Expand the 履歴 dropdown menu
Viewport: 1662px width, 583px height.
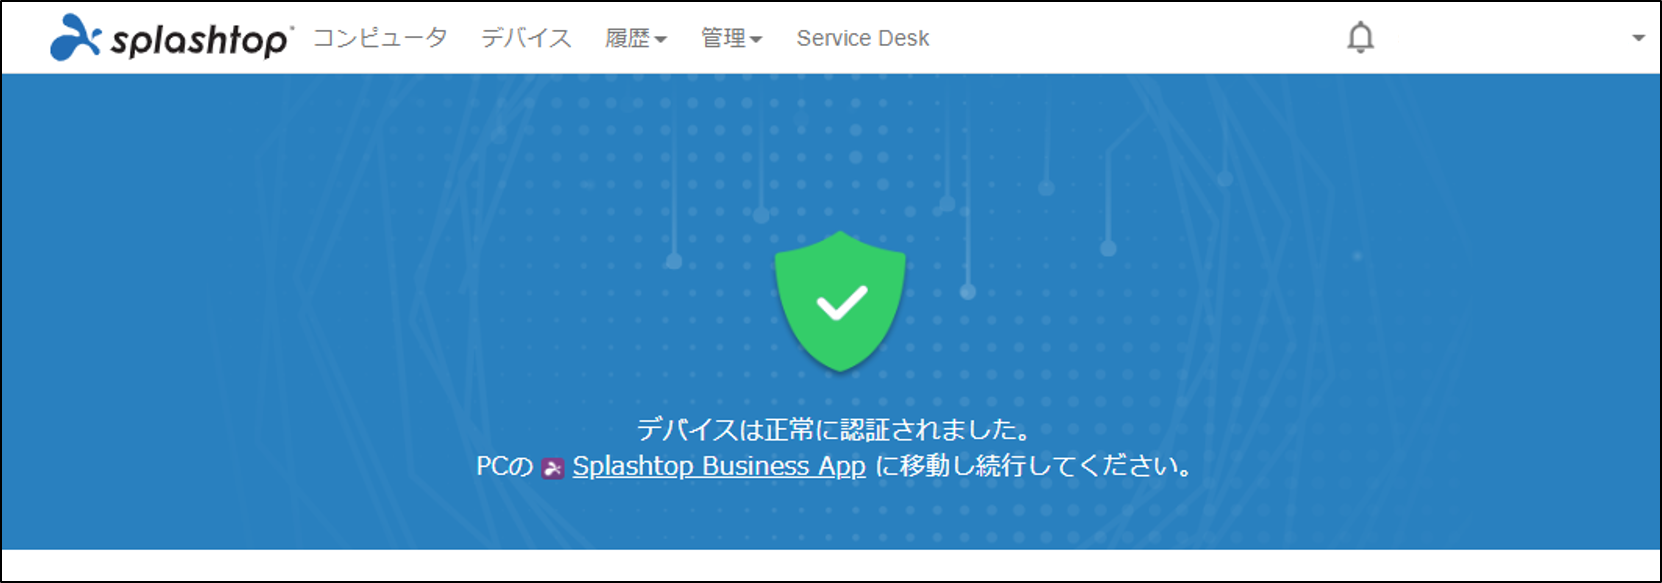click(636, 38)
